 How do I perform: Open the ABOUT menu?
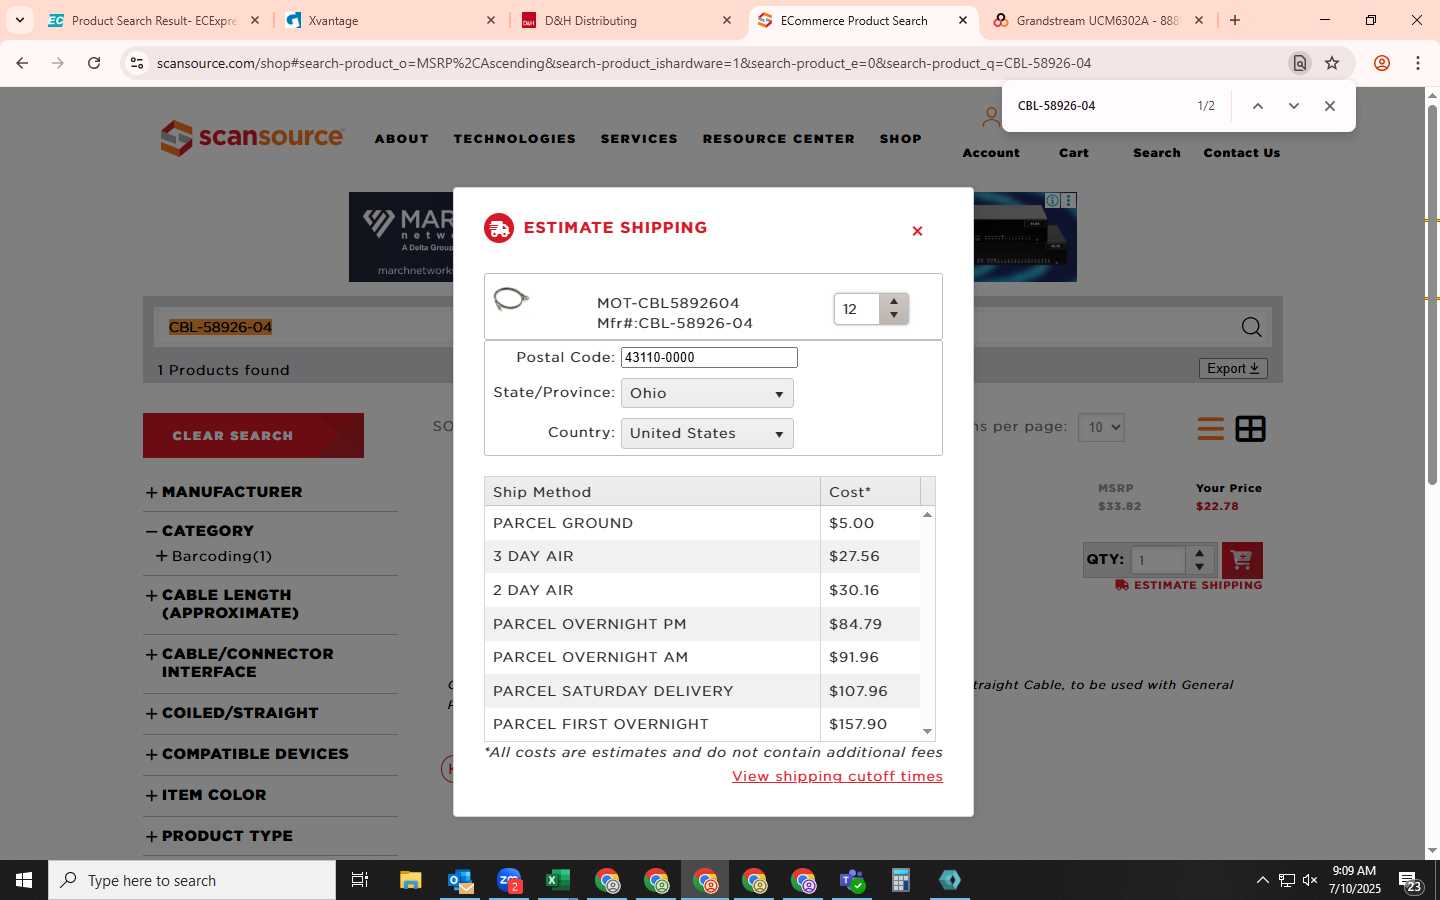coord(402,139)
